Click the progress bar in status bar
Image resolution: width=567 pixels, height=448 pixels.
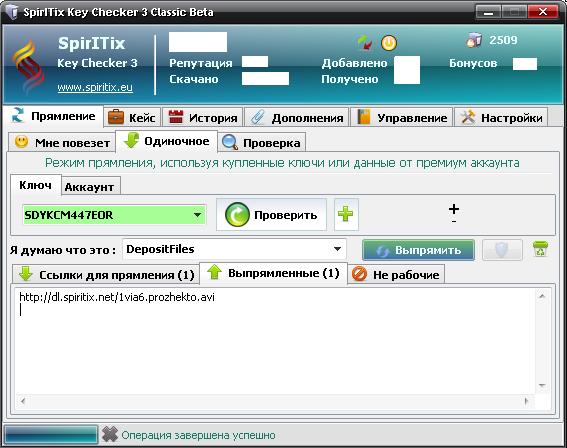(51, 434)
